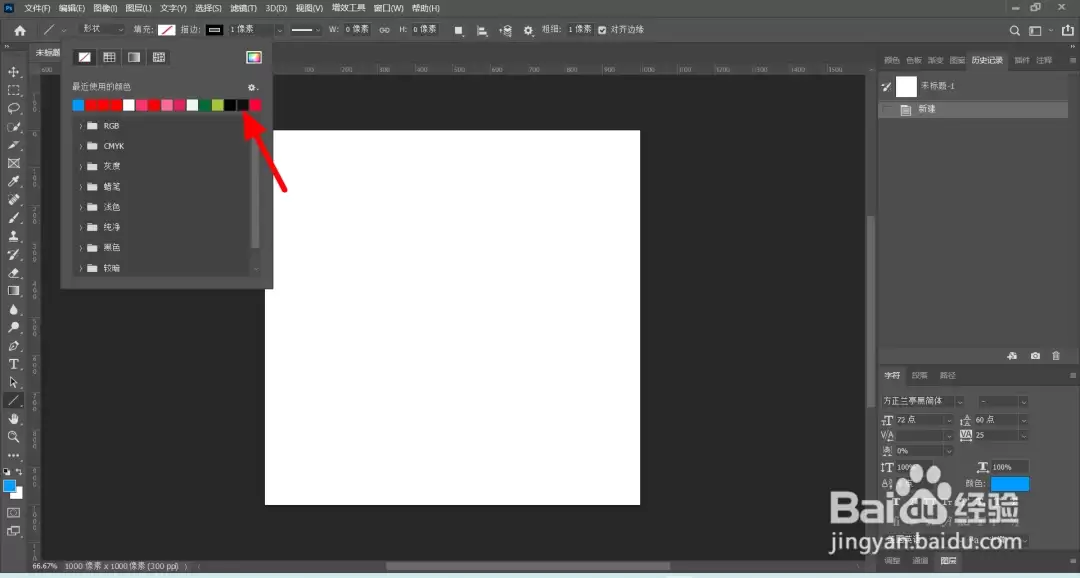
Task: Select the Zoom tool in toolbar
Action: click(x=13, y=437)
